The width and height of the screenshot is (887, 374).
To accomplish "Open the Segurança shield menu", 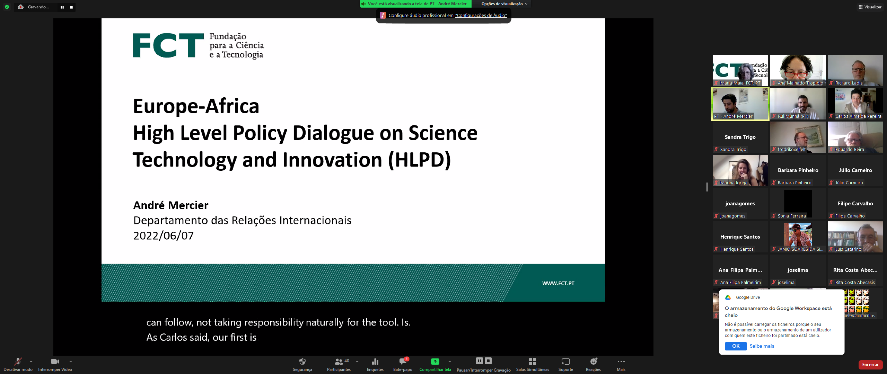I will (x=302, y=362).
